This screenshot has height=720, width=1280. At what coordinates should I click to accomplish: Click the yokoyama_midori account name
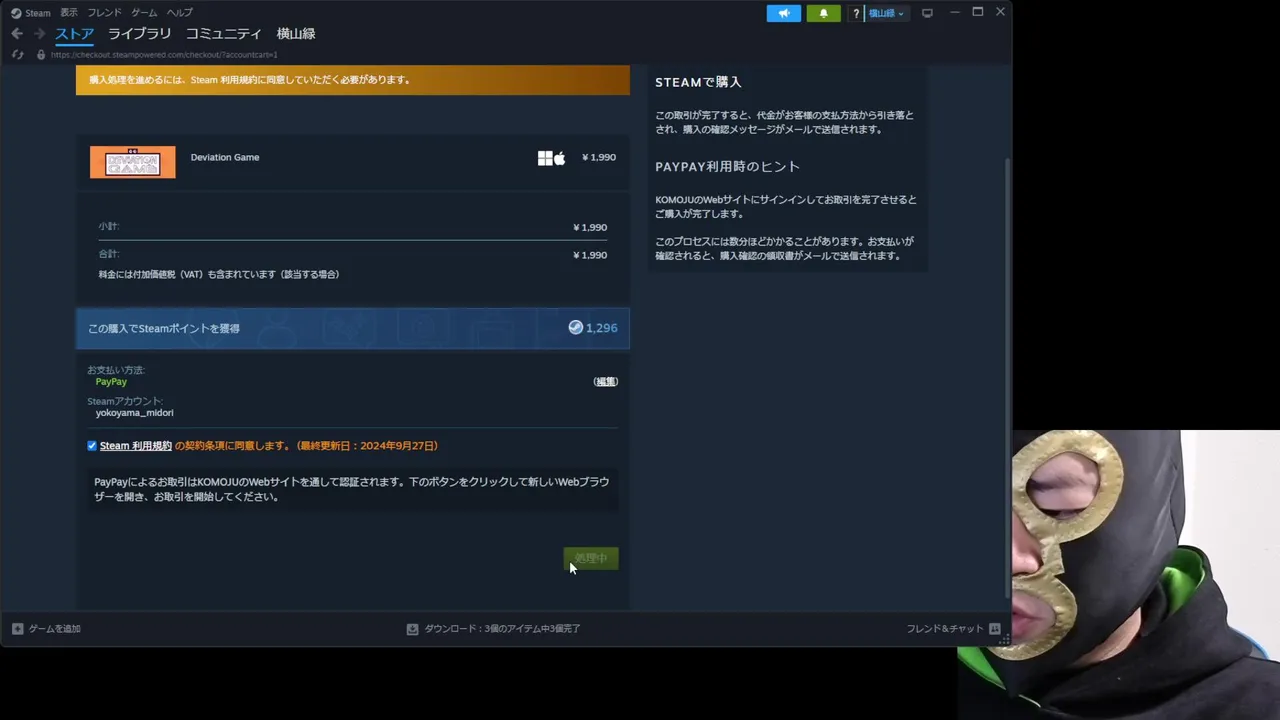(135, 412)
